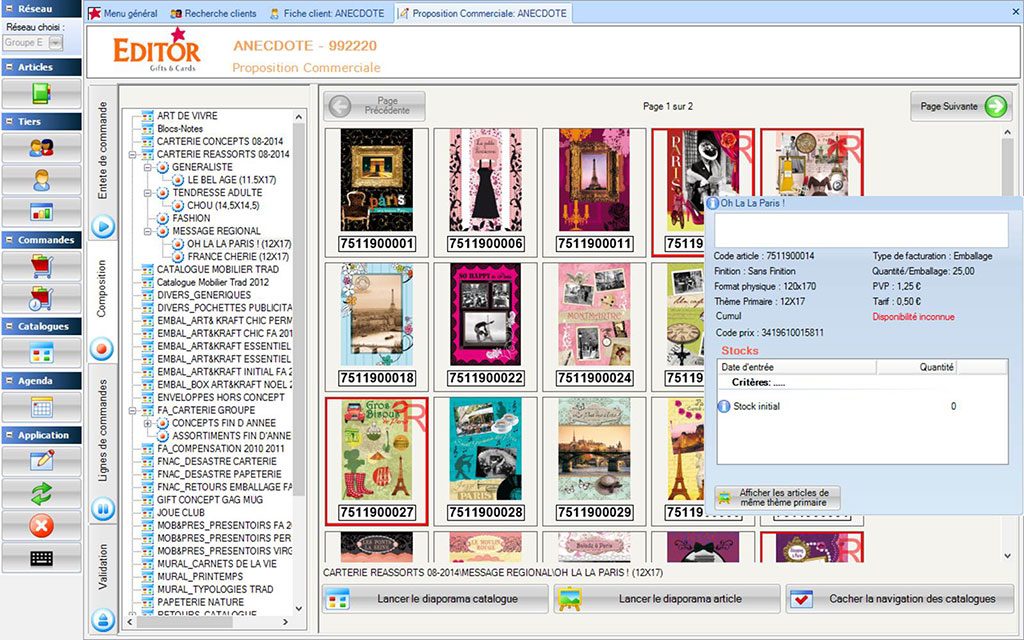This screenshot has height=640, width=1024.
Task: Click the edit notepad Application icon
Action: pyautogui.click(x=41, y=460)
